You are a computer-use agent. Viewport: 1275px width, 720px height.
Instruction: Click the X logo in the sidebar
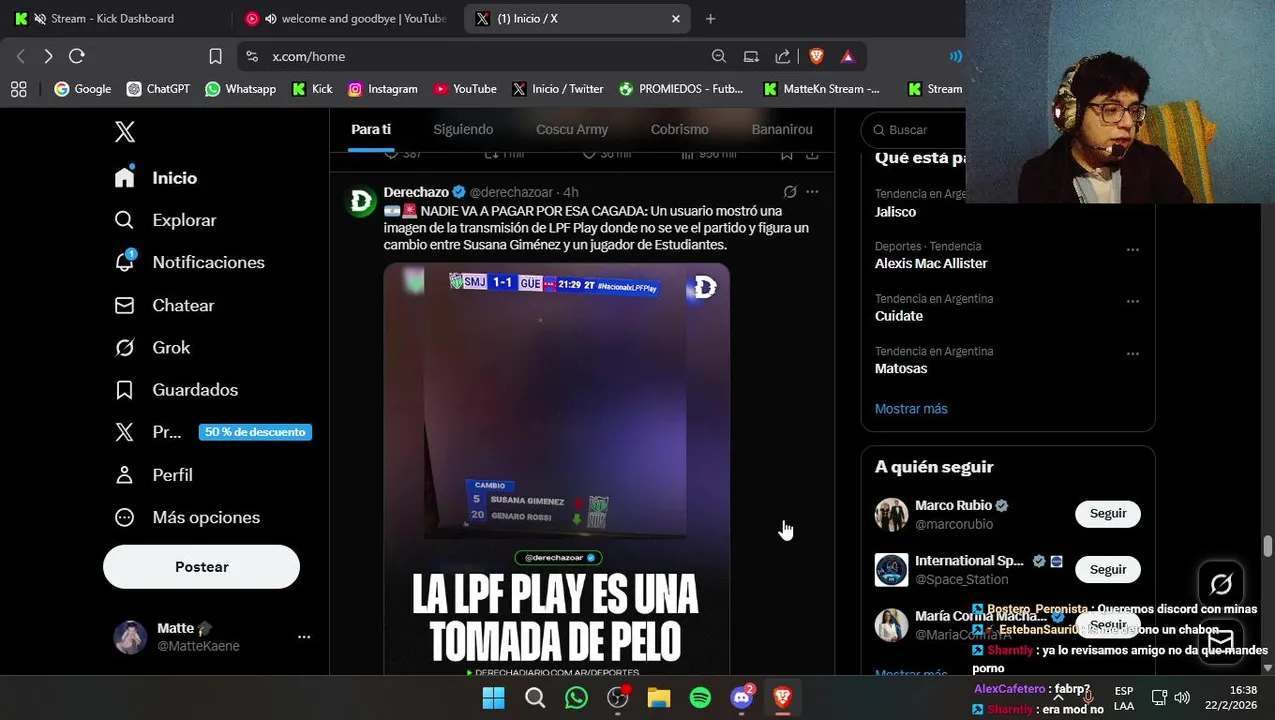click(x=125, y=131)
